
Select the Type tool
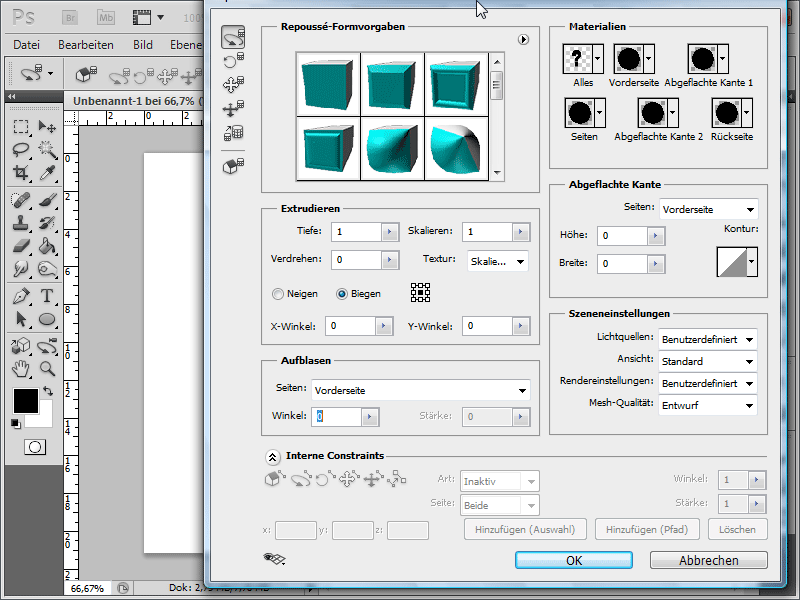pos(47,296)
